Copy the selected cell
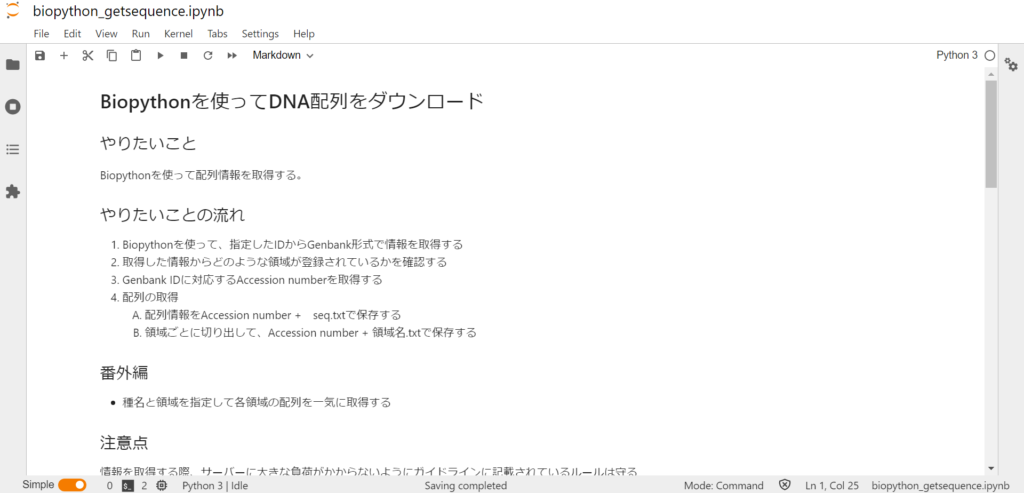The image size is (1024, 493). pos(112,56)
